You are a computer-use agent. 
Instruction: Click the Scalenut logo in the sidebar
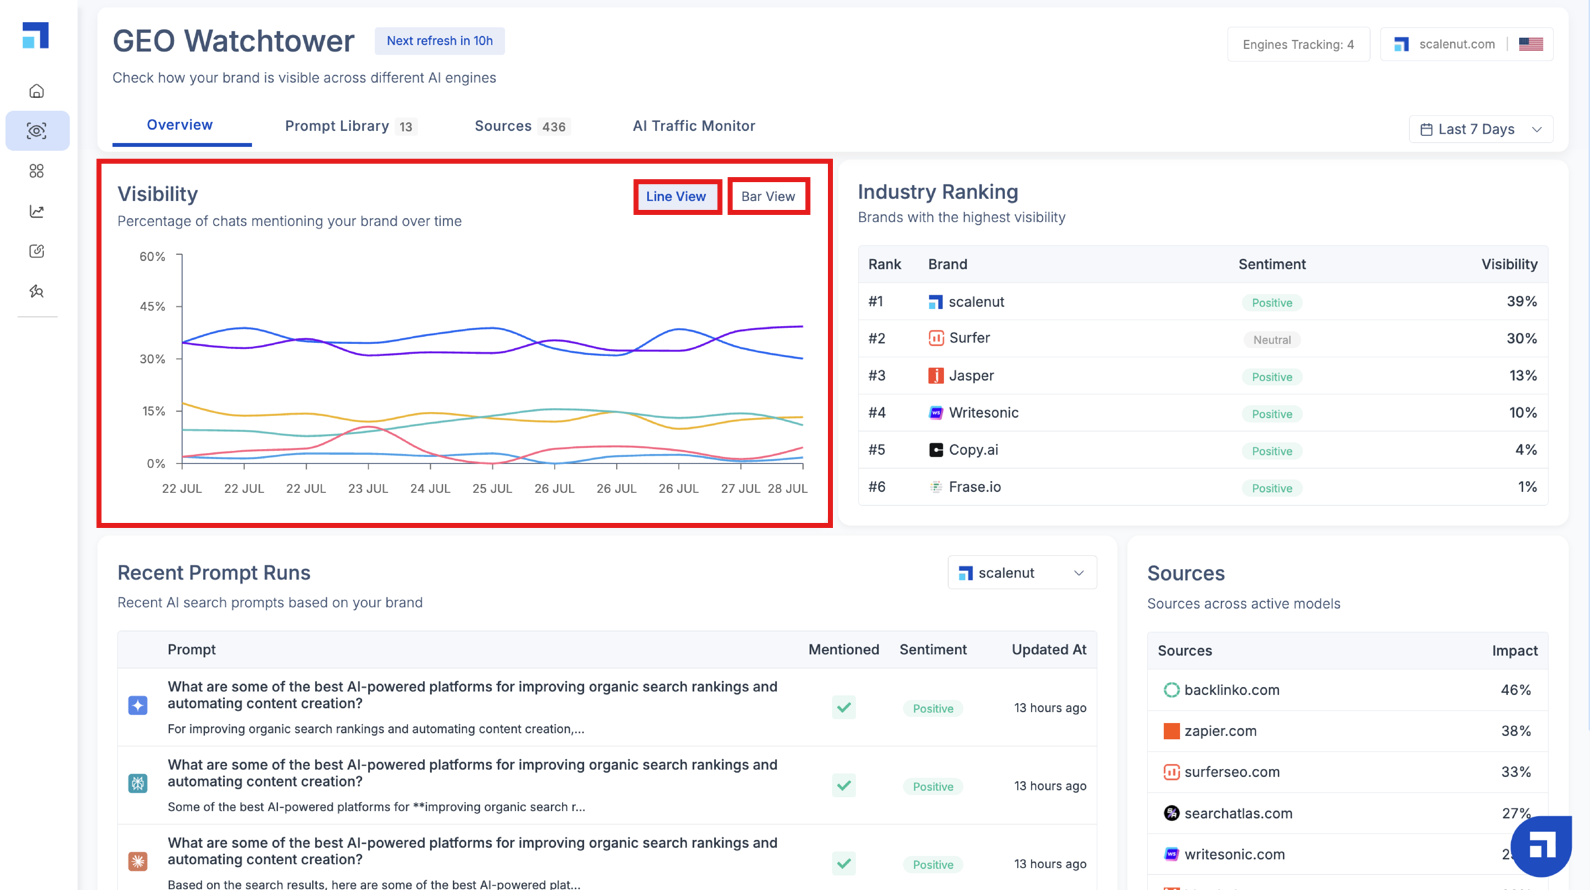(36, 36)
